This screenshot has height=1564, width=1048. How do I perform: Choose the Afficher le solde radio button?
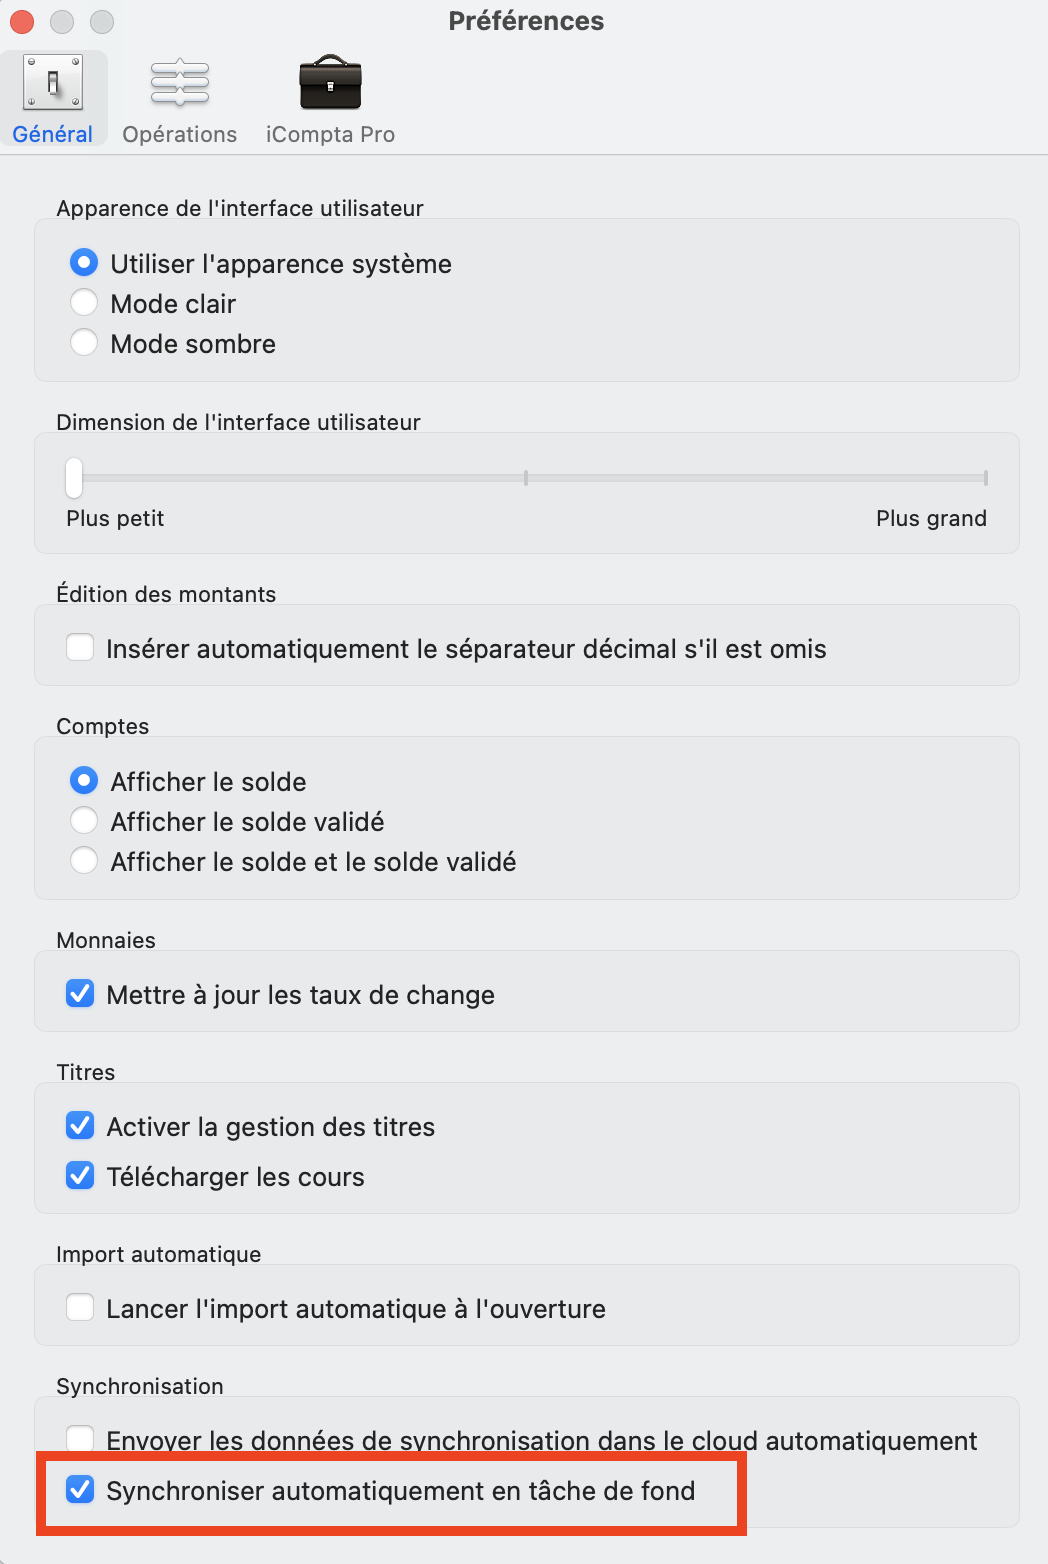(84, 781)
